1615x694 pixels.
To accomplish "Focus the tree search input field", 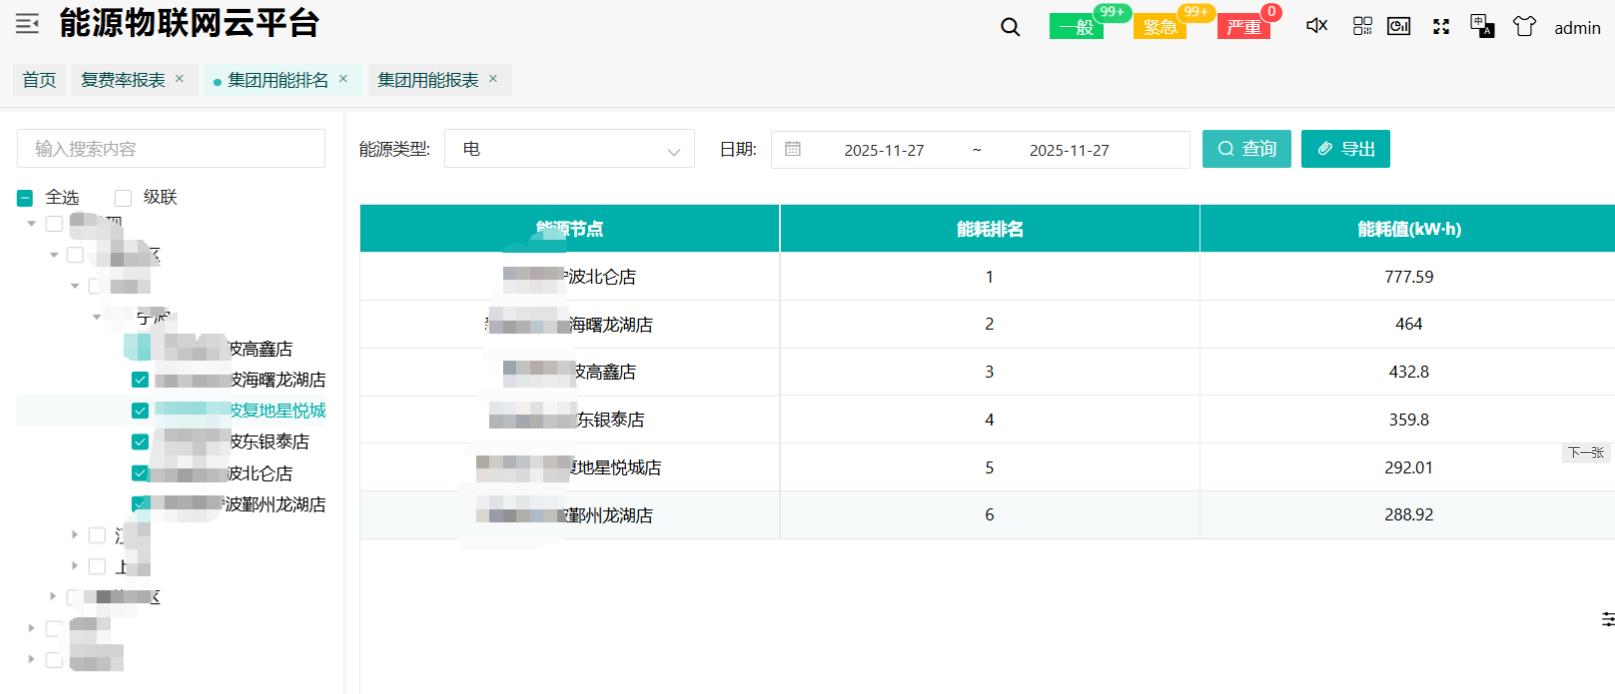I will click(x=171, y=149).
